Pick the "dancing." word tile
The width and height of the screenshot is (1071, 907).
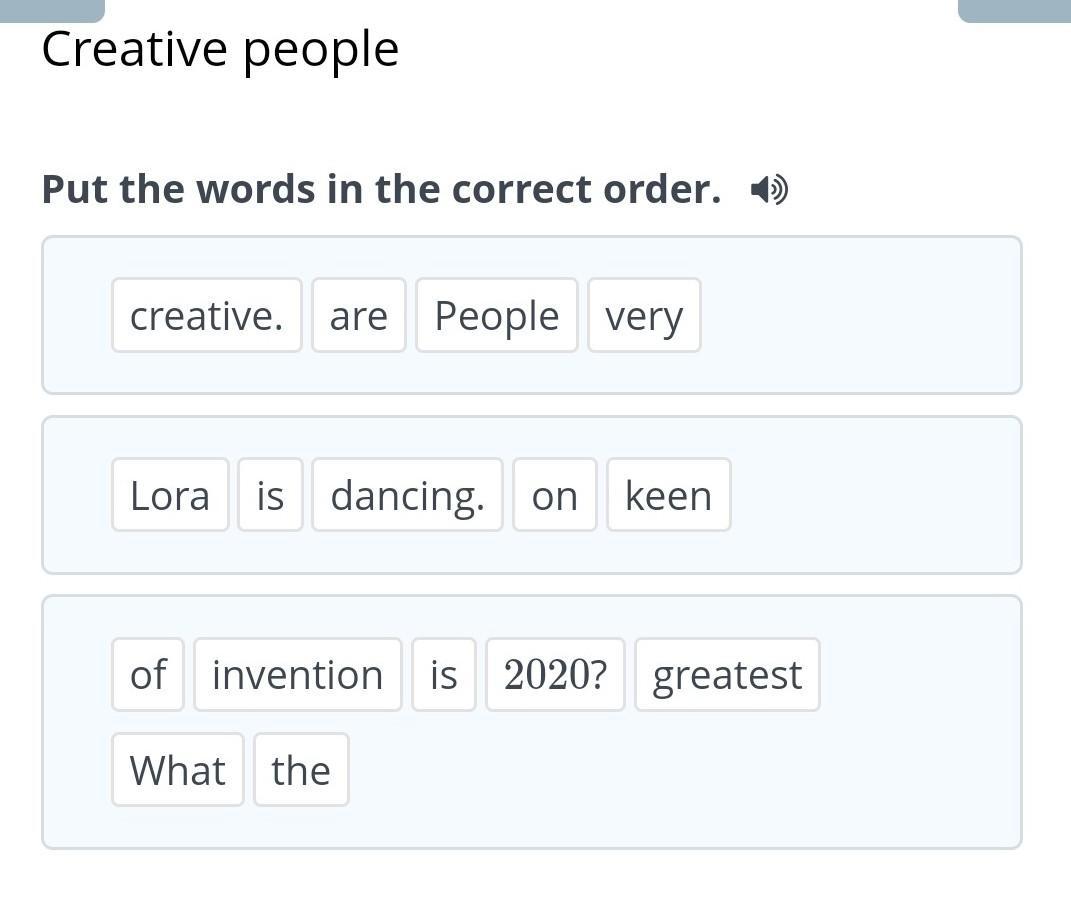(x=407, y=495)
